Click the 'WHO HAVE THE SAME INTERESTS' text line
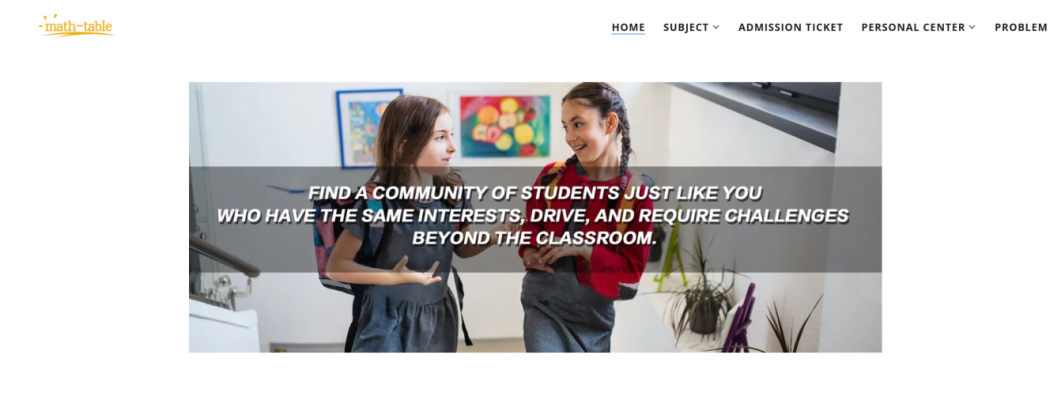The image size is (1060, 407). pos(533,216)
